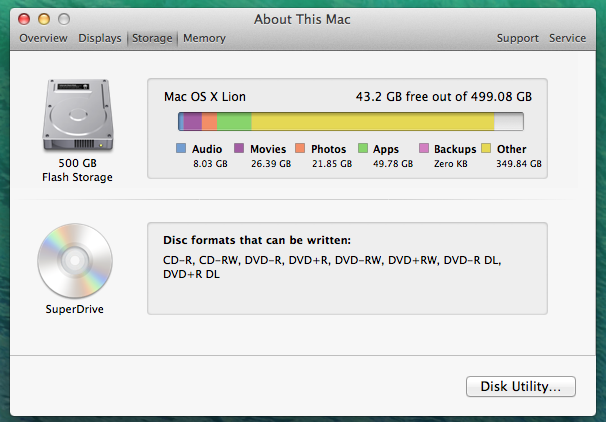Open the Service section
Viewport: 606px width, 422px height.
click(x=567, y=38)
